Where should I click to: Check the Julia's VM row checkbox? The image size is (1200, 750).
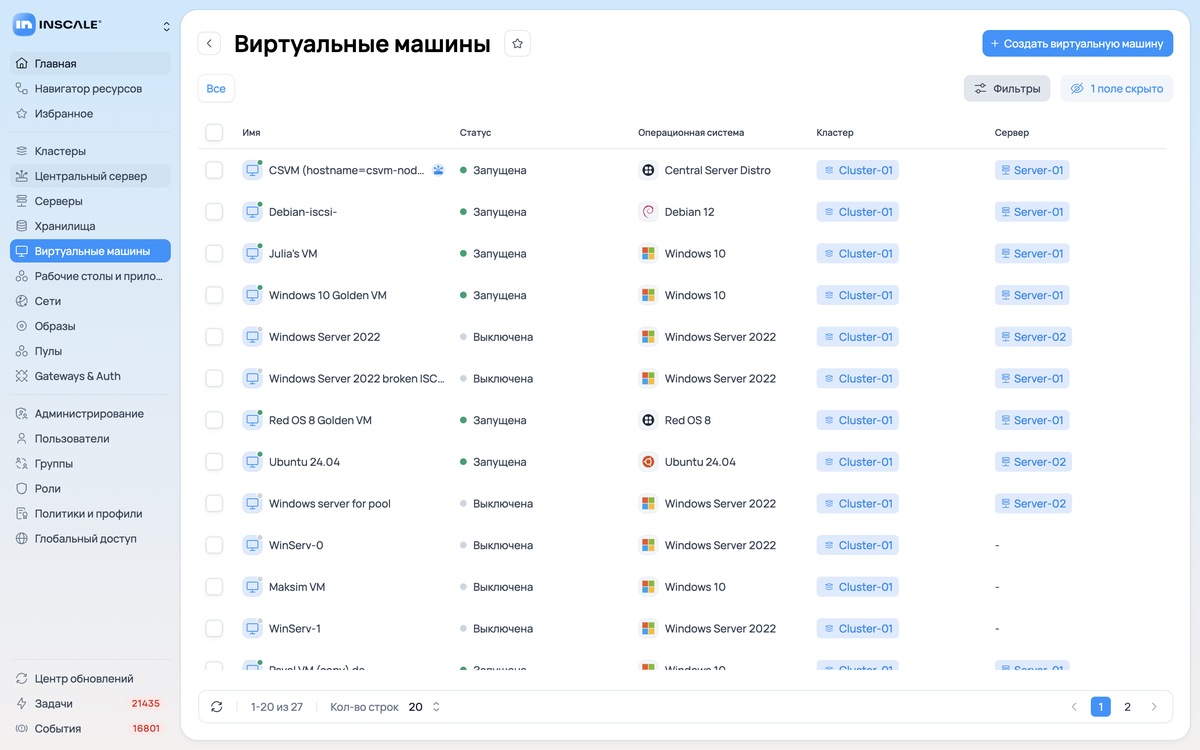click(214, 254)
